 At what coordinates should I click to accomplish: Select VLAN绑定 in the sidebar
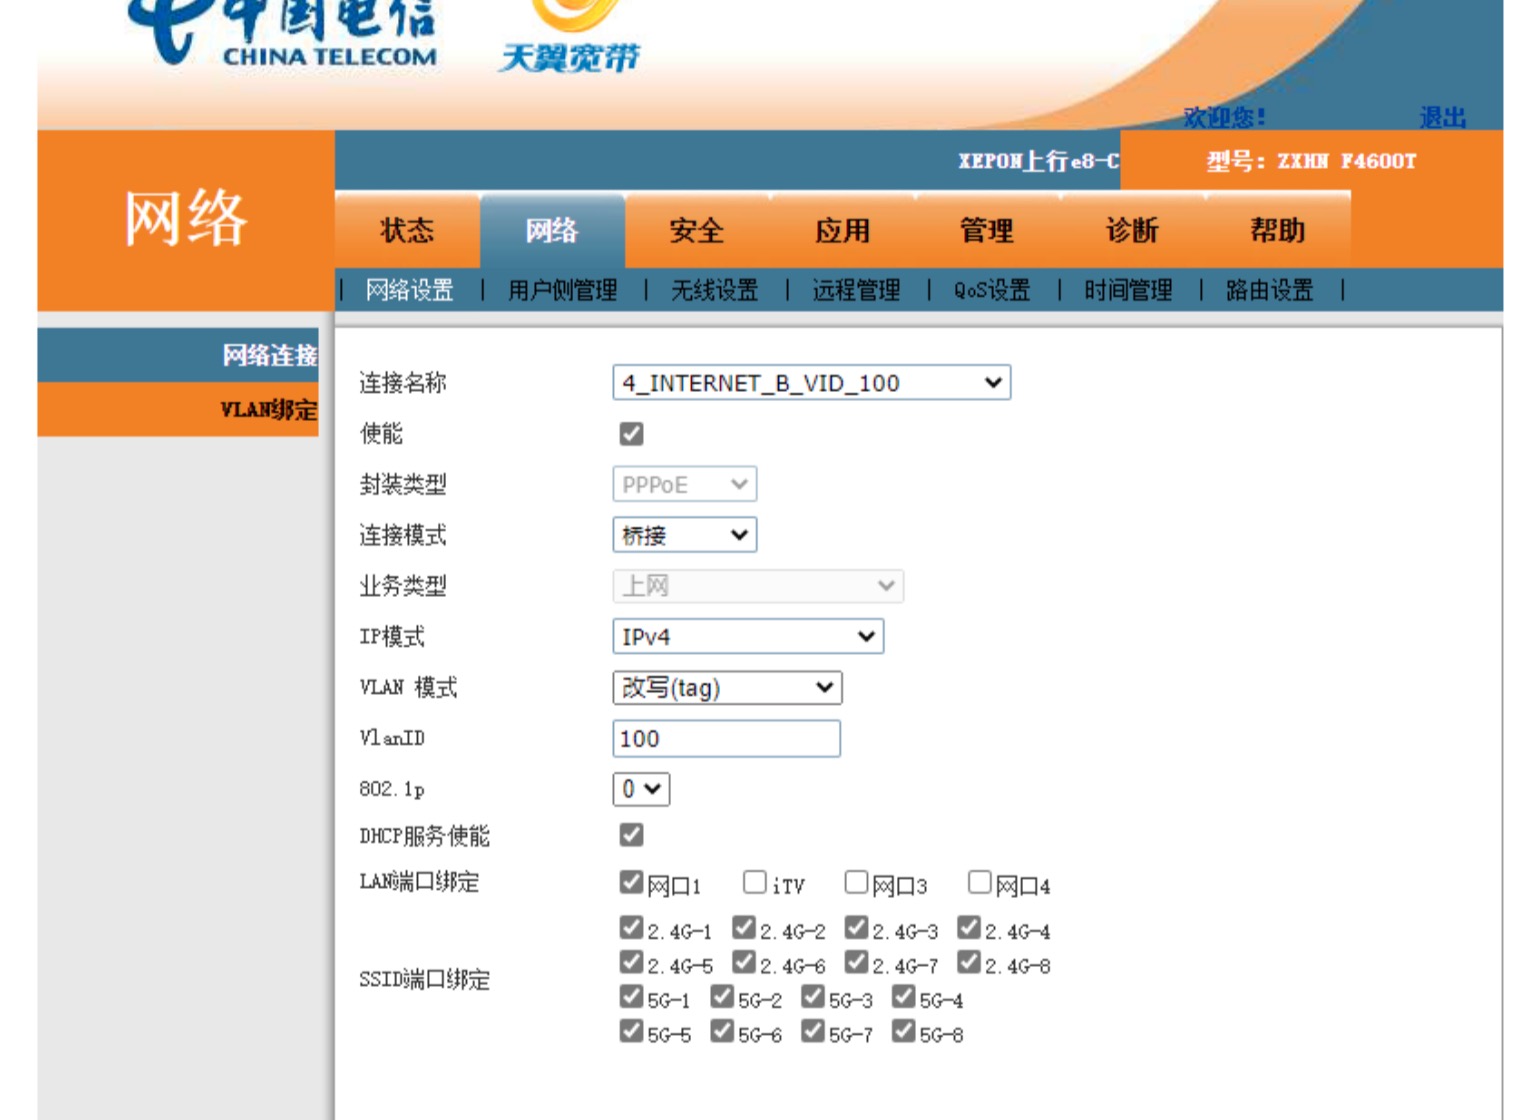pyautogui.click(x=267, y=408)
